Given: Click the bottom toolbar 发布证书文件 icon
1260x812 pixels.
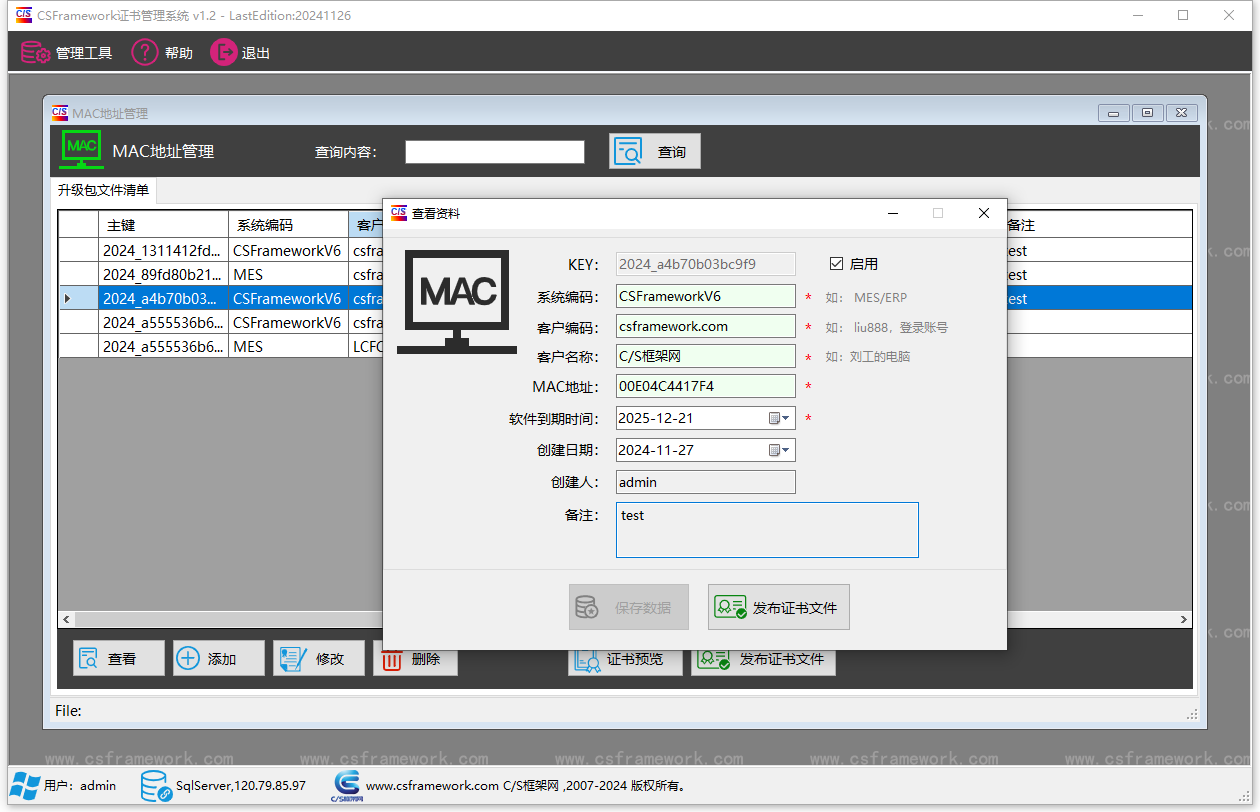Looking at the screenshot, I should coord(714,661).
